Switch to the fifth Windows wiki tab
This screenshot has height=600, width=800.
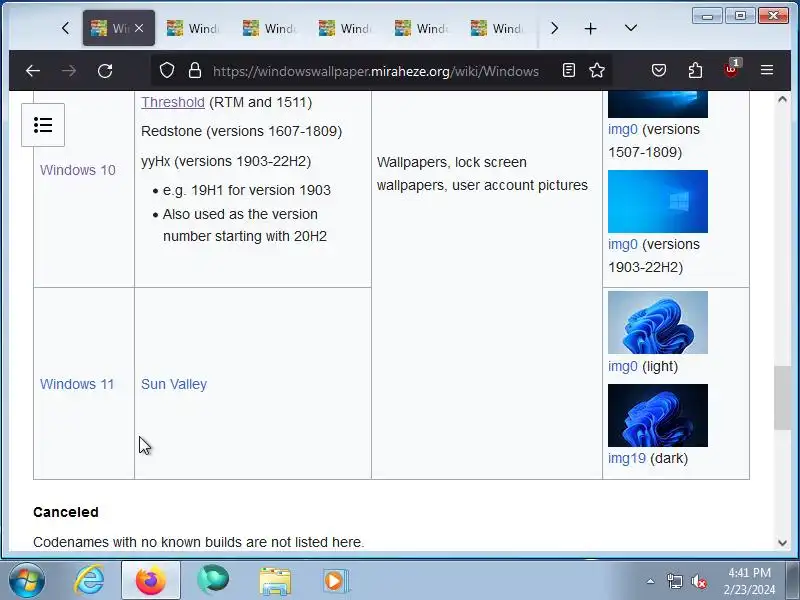click(x=422, y=29)
